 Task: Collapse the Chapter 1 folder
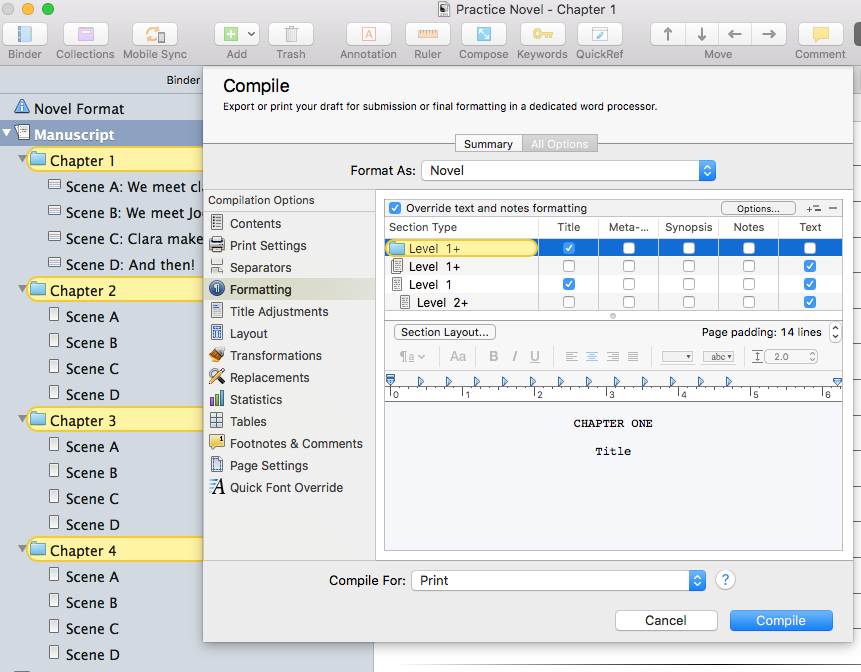(21, 160)
